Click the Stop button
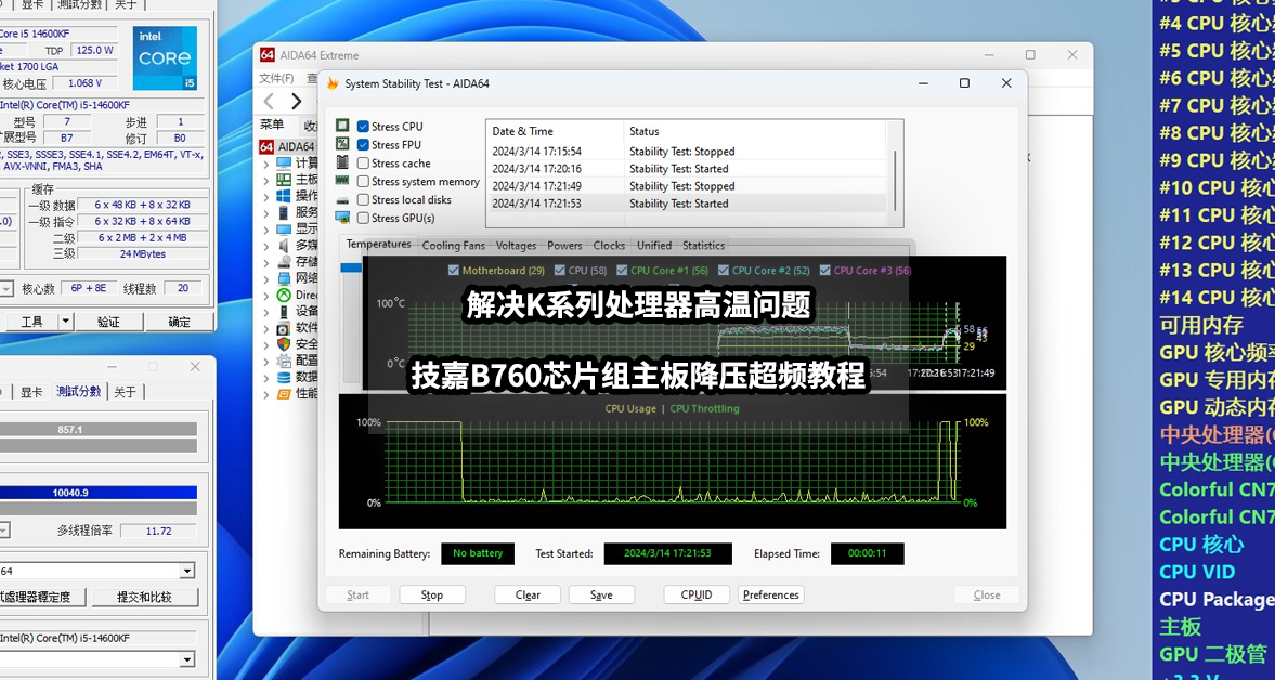Image resolution: width=1275 pixels, height=680 pixels. pos(432,595)
